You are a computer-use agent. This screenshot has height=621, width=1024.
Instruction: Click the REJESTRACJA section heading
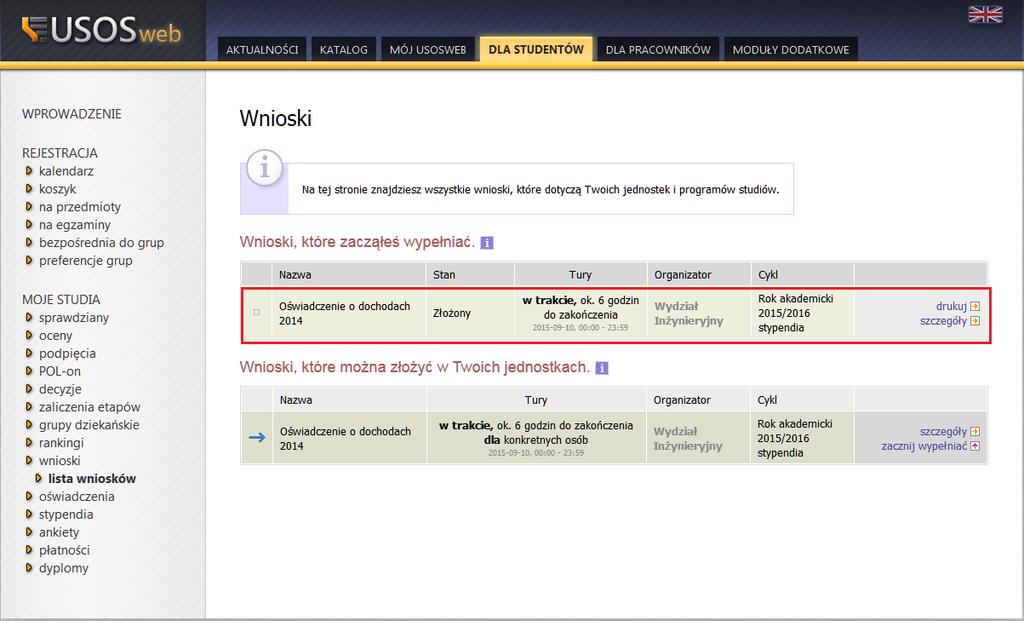(x=60, y=153)
